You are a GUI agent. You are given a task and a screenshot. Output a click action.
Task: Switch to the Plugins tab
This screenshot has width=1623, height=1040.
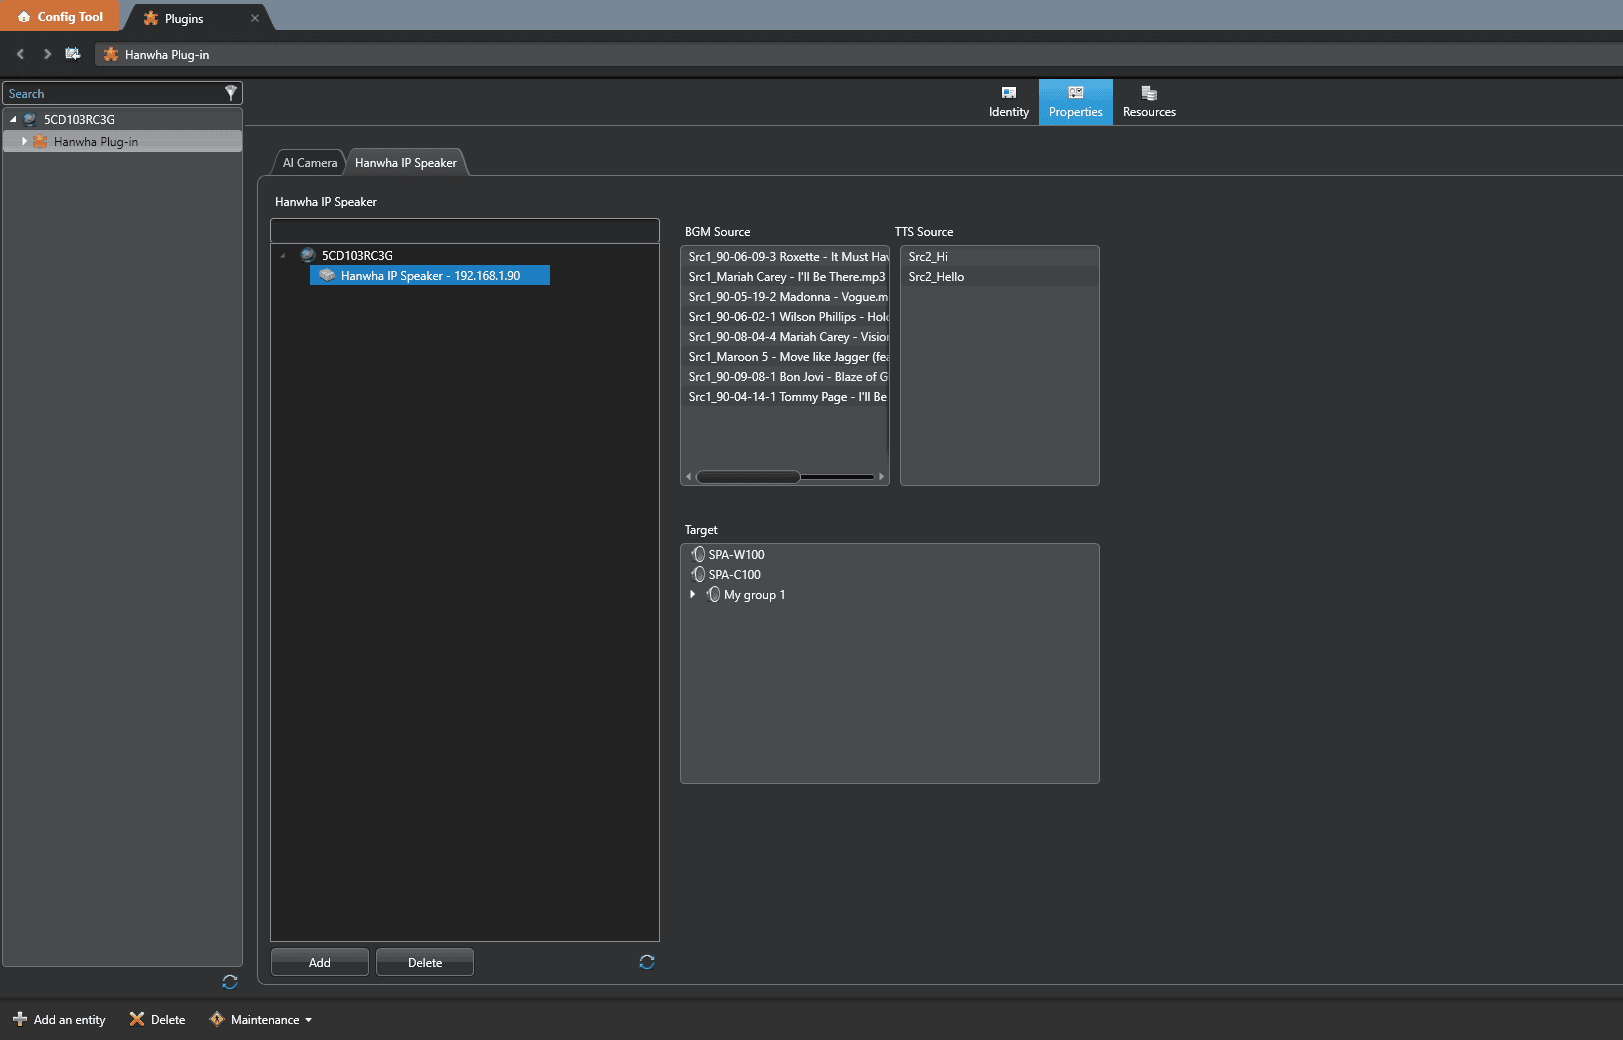(184, 19)
